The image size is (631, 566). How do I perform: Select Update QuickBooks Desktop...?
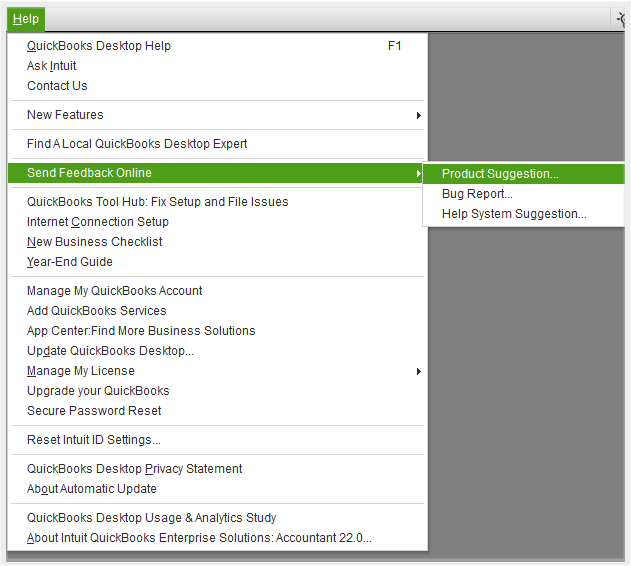click(x=217, y=351)
